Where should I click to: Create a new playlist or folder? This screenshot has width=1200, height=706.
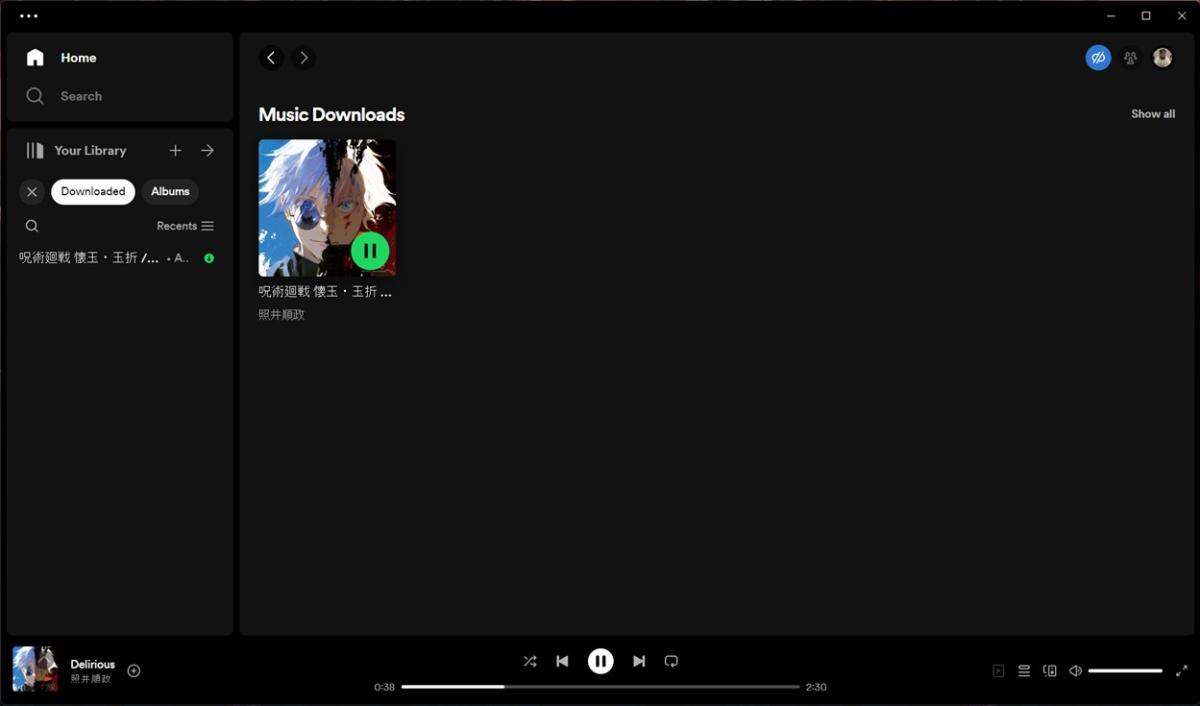click(x=175, y=150)
